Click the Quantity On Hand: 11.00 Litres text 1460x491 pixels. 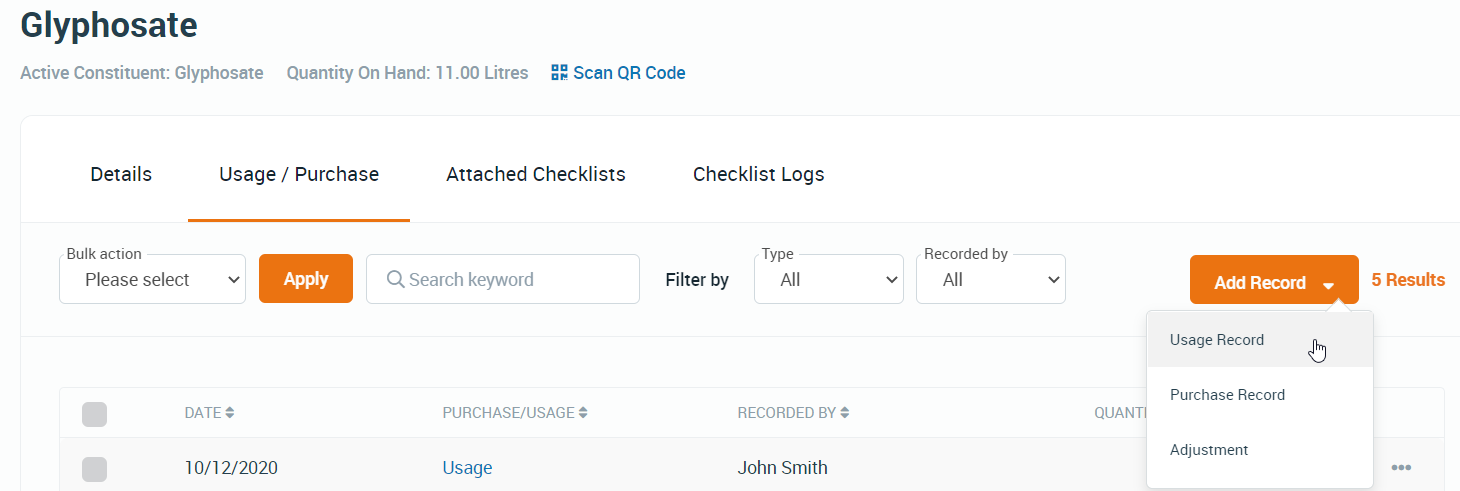(407, 73)
